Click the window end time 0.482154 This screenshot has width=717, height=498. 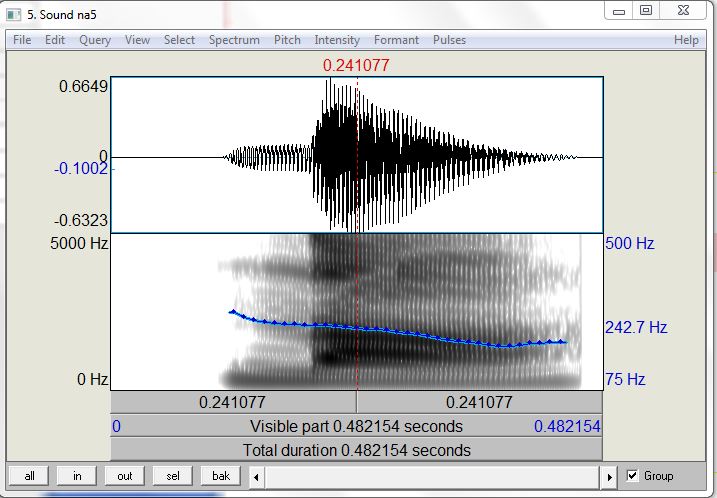click(x=567, y=426)
